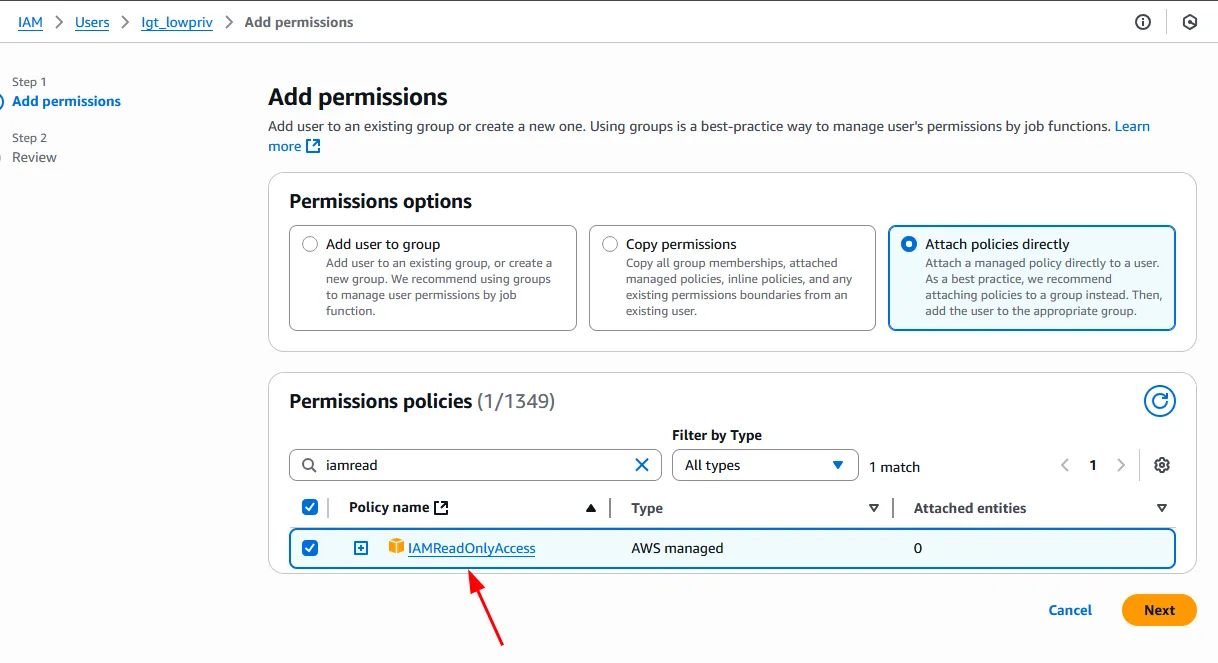Viewport: 1218px width, 663px height.
Task: Uncheck the IAMReadOnlyAccess policy checkbox
Action: coord(310,548)
